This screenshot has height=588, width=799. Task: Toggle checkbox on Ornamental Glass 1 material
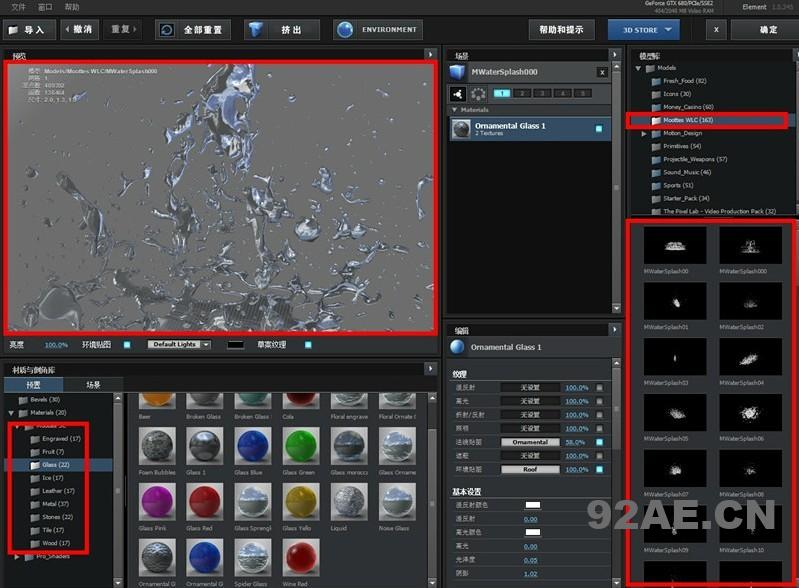(x=599, y=129)
